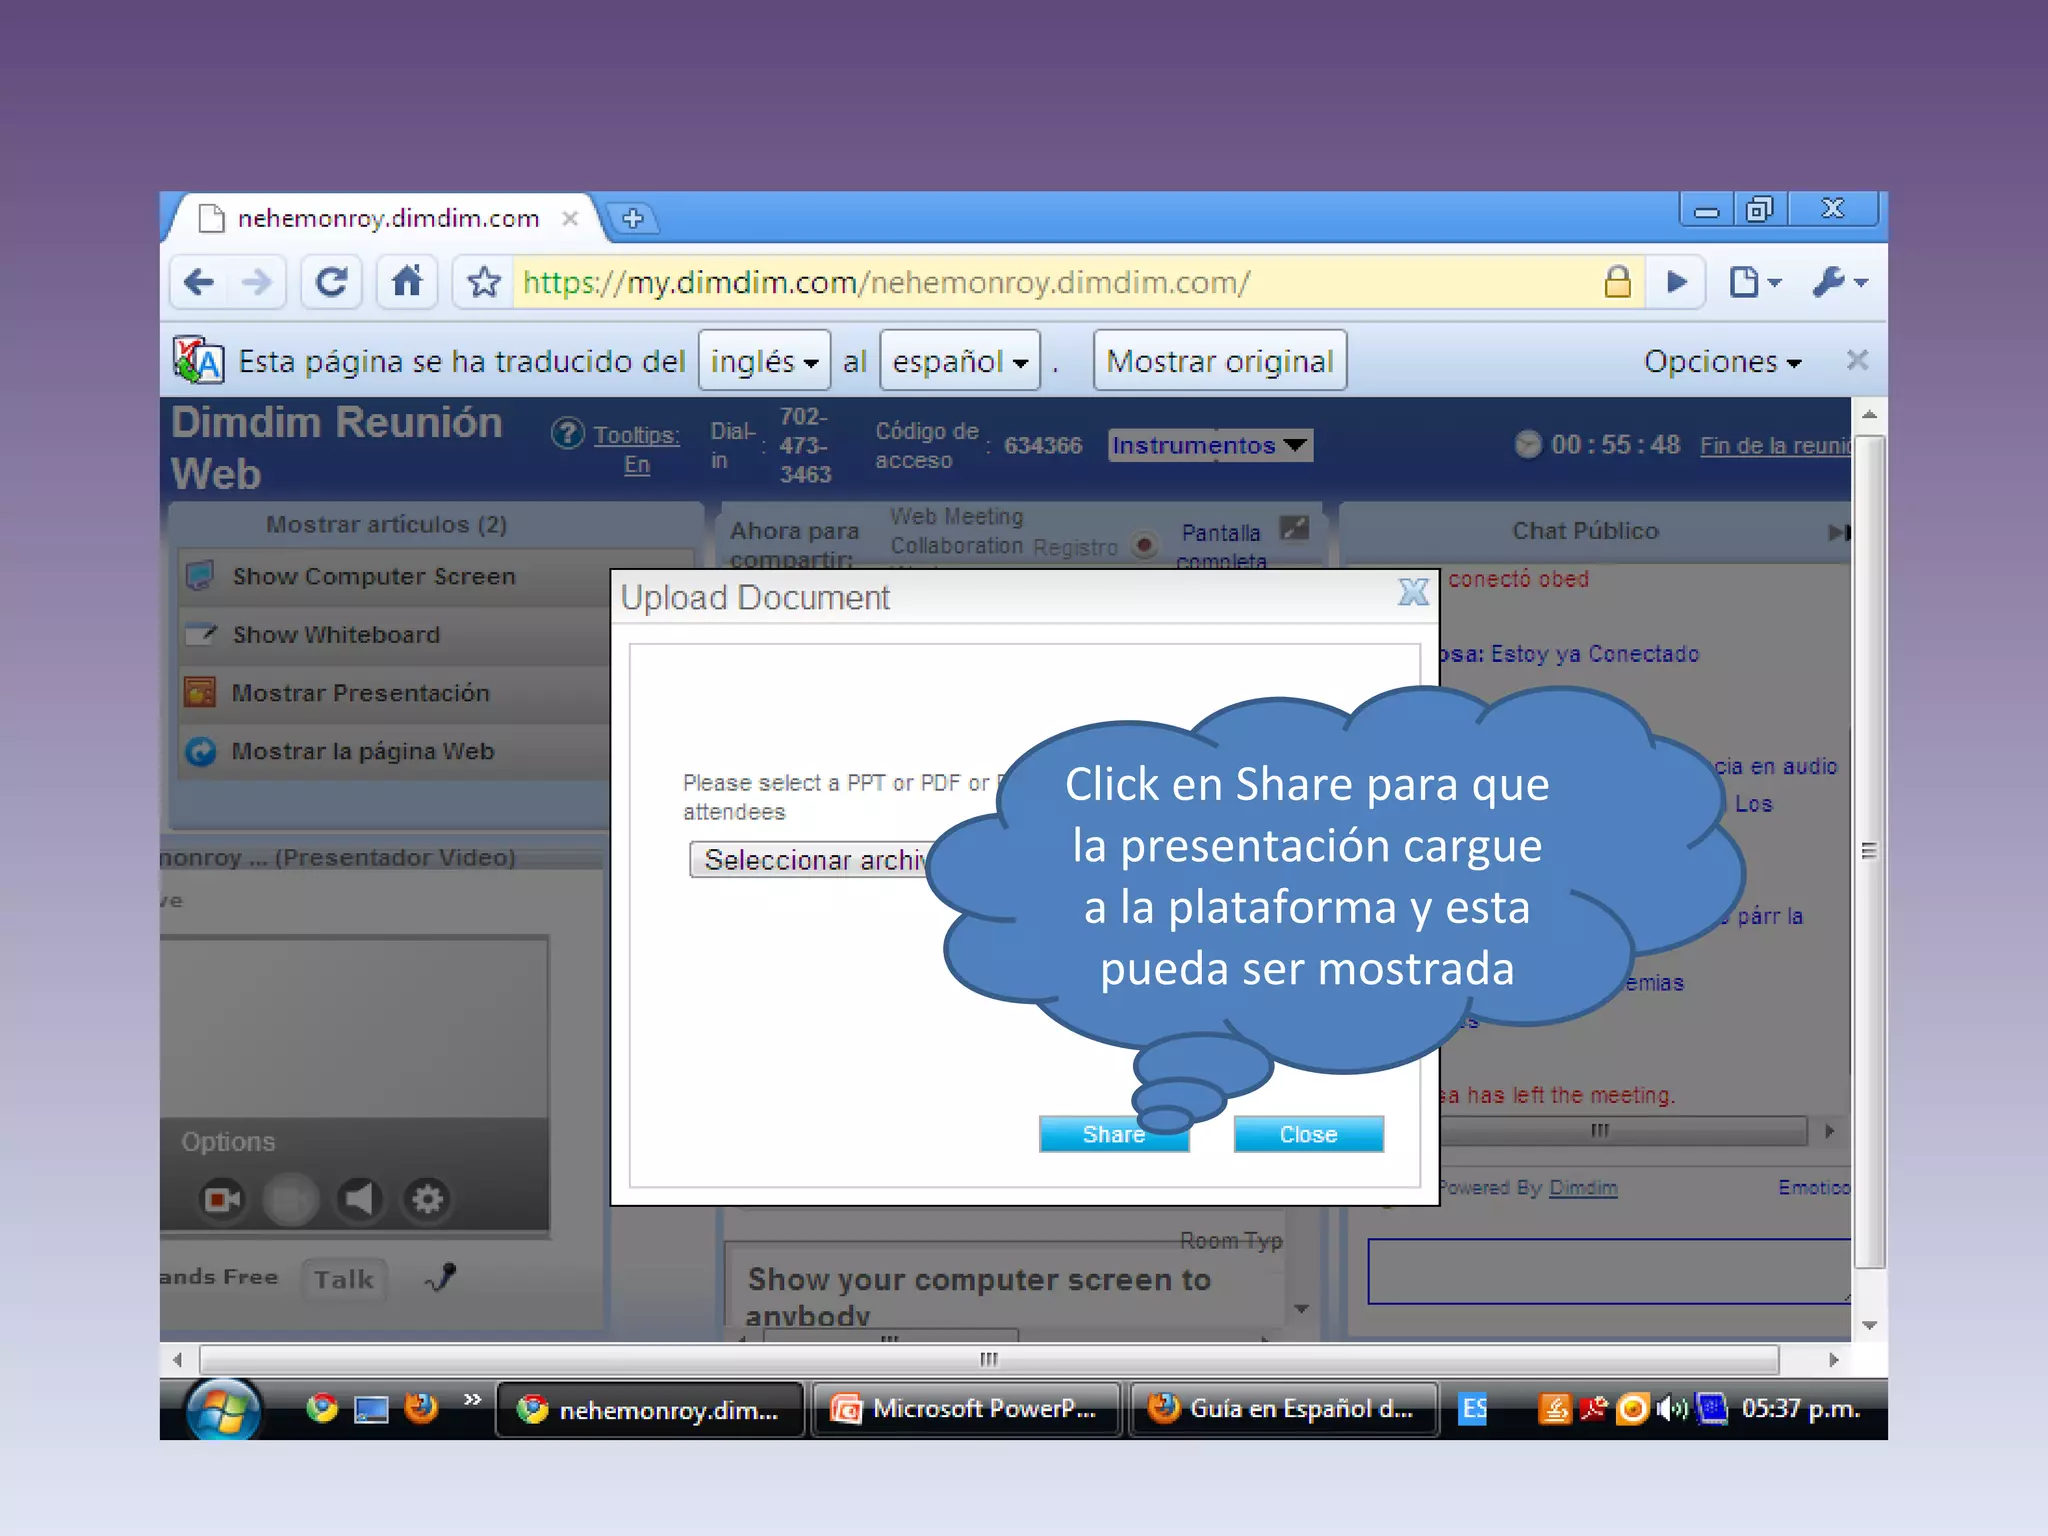Open the browser page menu icon
The height and width of the screenshot is (1536, 2048).
(x=1754, y=283)
